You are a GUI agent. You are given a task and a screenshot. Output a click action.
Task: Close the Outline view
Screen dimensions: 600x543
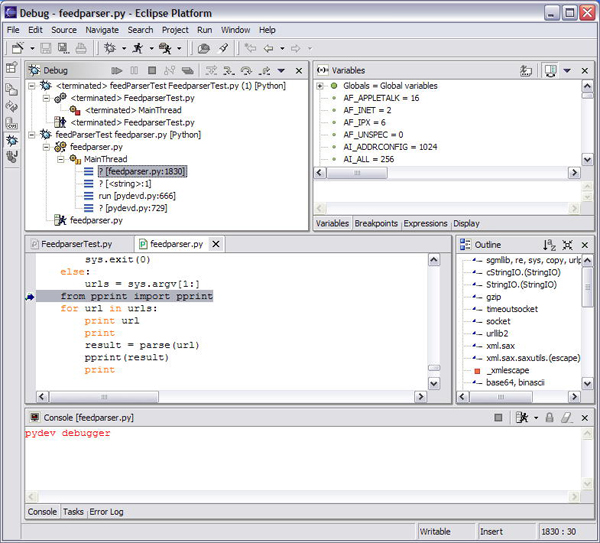tap(585, 245)
